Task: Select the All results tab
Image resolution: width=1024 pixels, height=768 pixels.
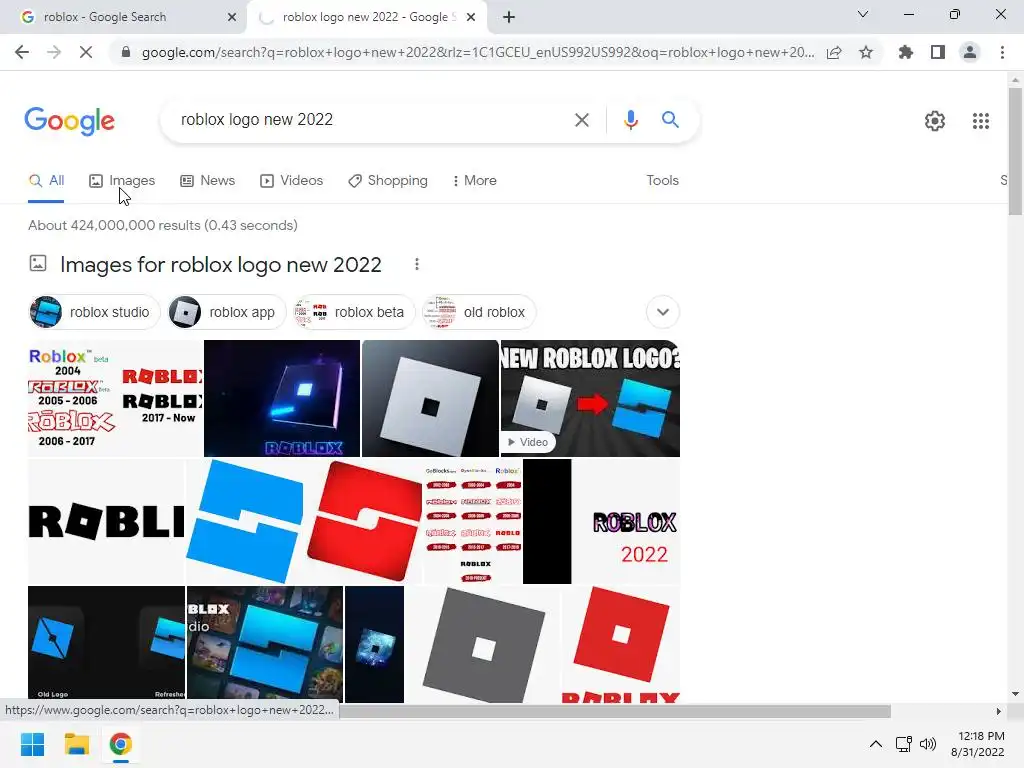Action: 46,180
